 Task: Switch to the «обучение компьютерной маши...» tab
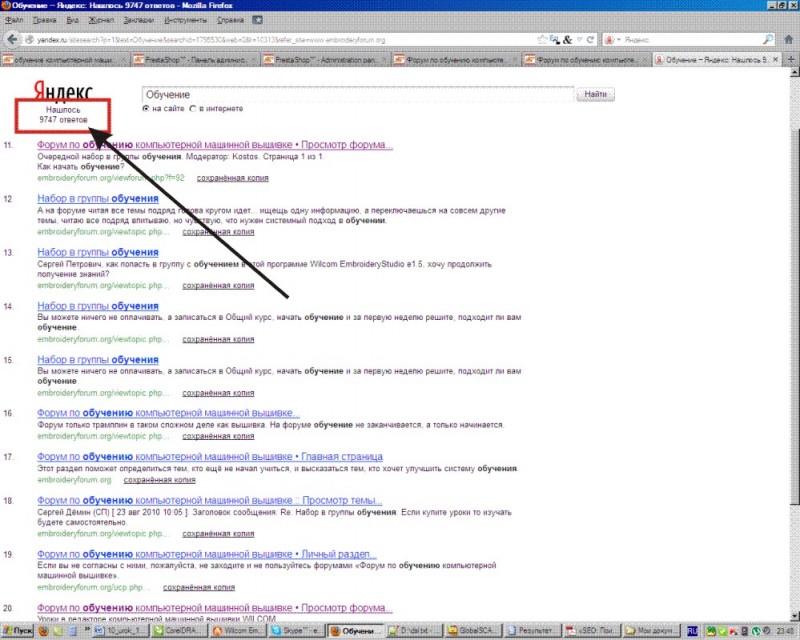64,60
